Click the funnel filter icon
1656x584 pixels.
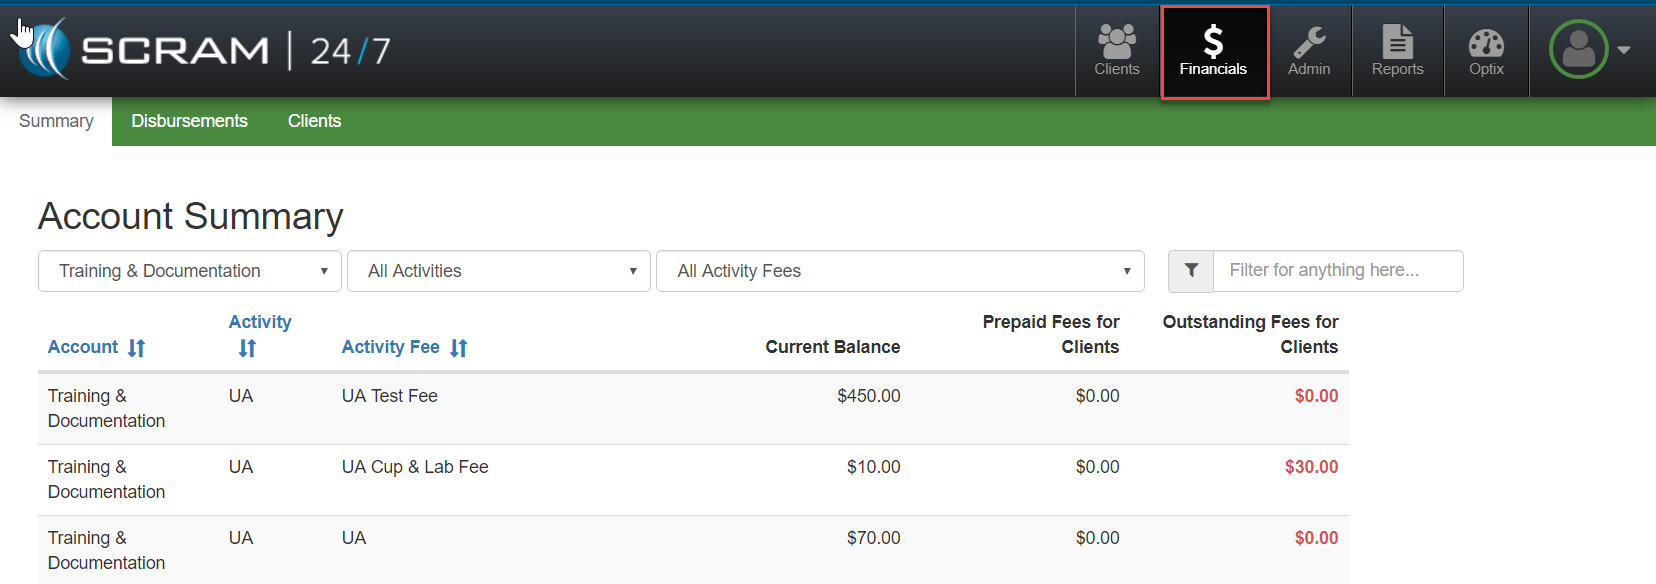click(1191, 271)
